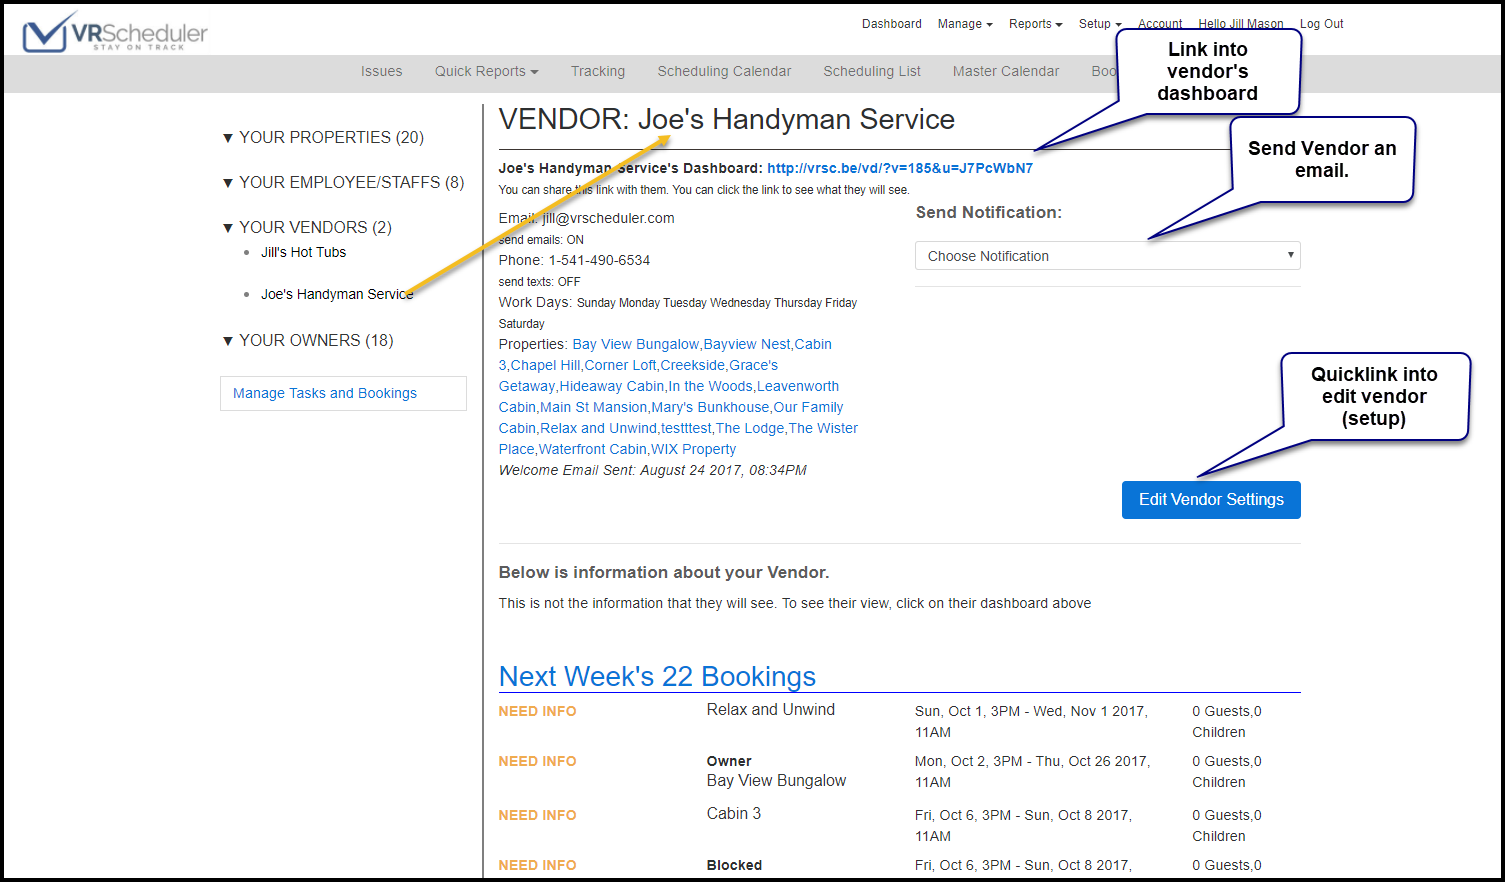Click the Sun, Oct 1 booking date range
Screen dimensions: 1505x882
[1031, 722]
